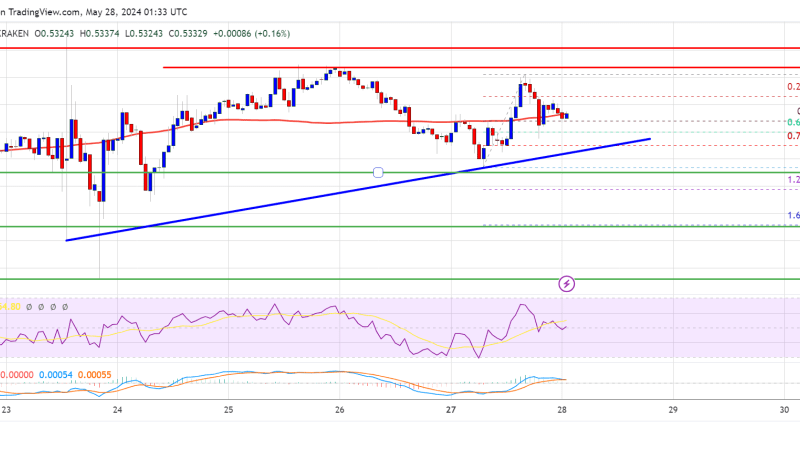Click date label 25 on time axis
Image resolution: width=800 pixels, height=449 pixels.
coord(229,410)
